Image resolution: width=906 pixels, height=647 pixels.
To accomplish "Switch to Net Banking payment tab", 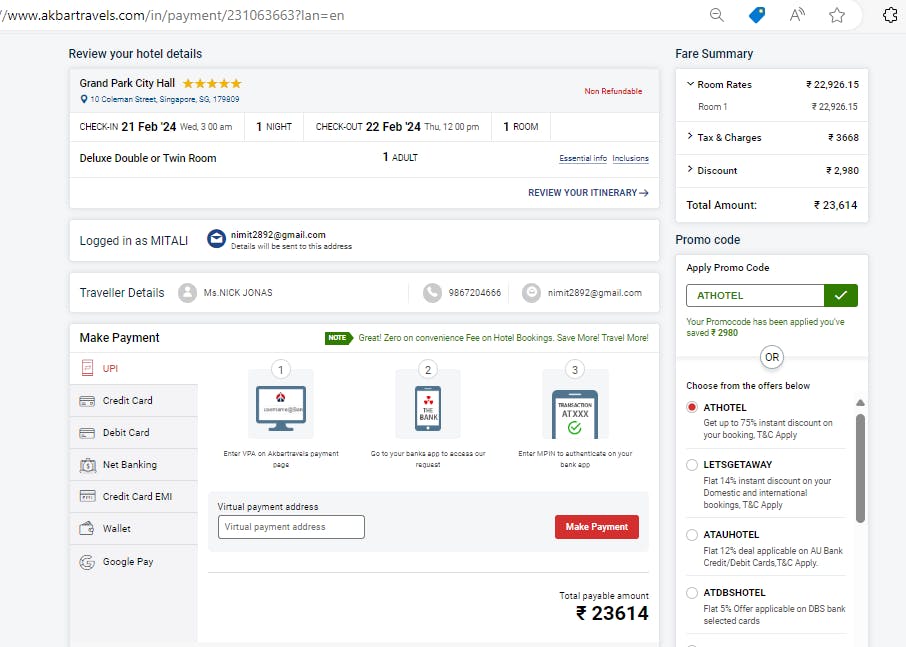I will click(133, 464).
